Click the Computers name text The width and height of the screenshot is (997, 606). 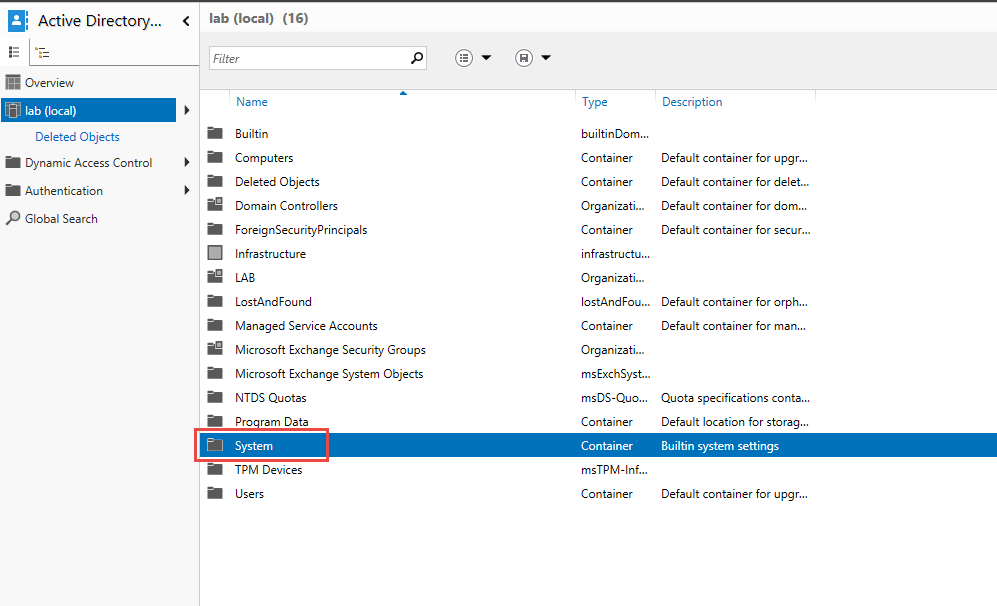tap(264, 158)
